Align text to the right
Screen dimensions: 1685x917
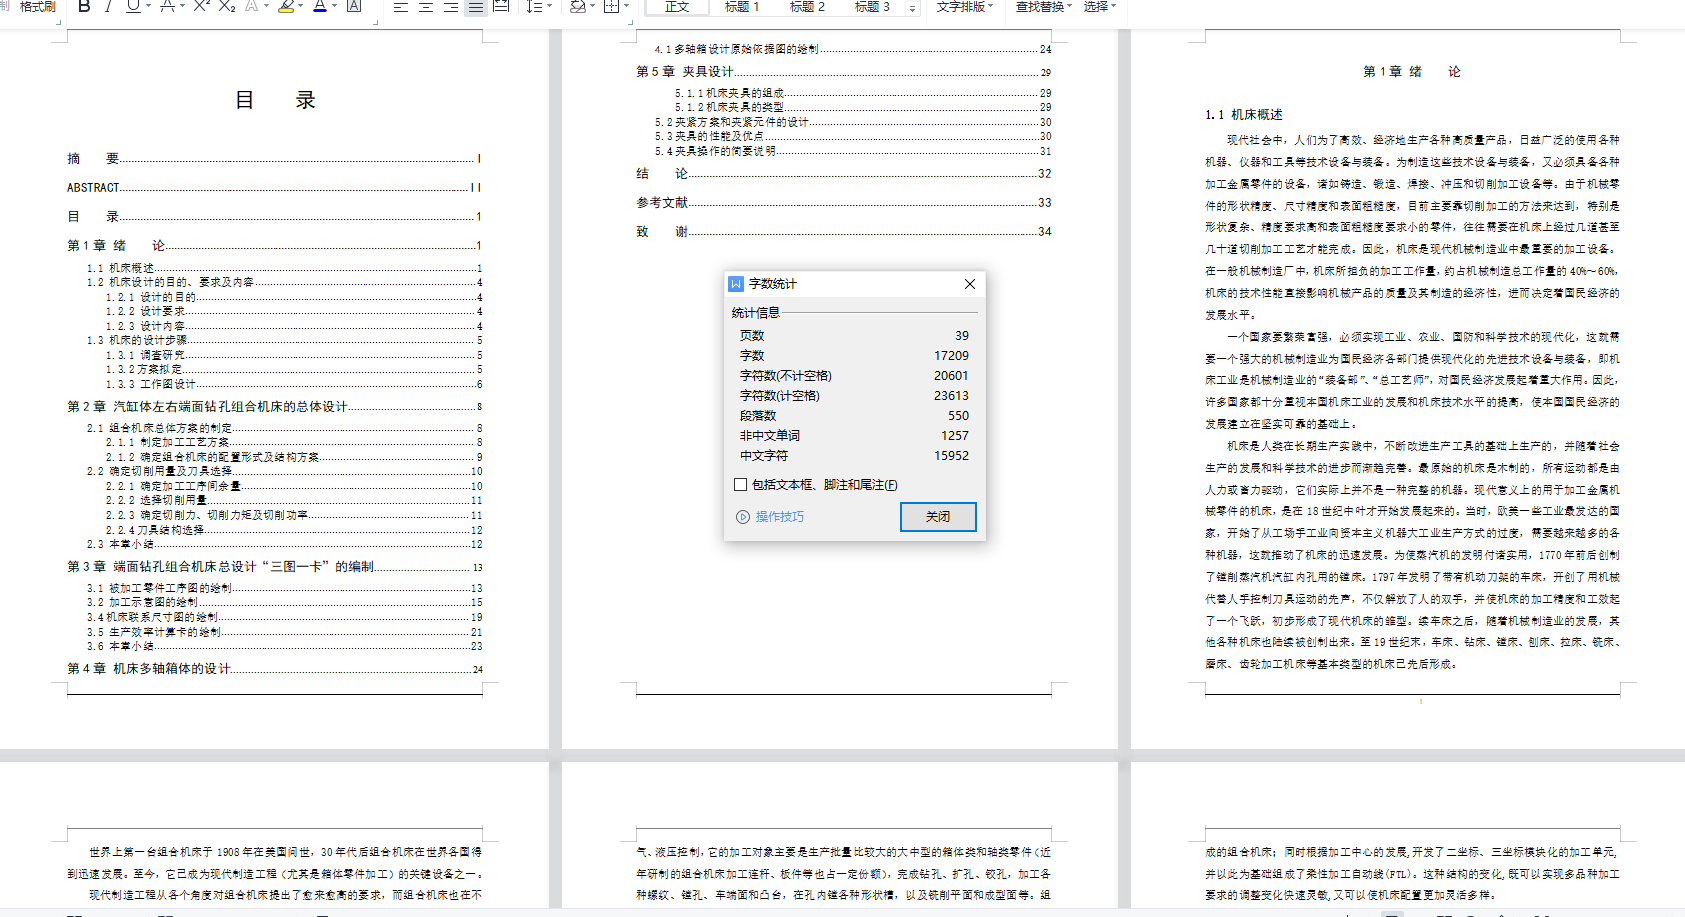point(450,6)
